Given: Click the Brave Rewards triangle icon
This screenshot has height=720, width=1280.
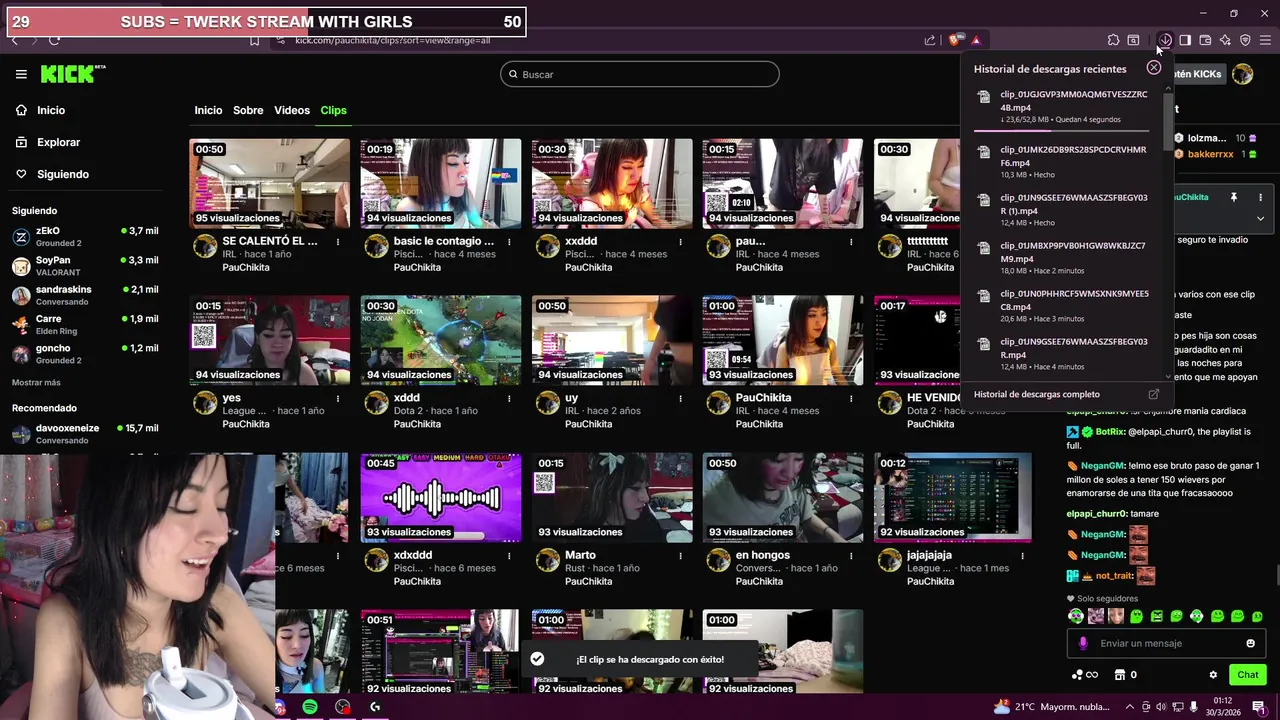Looking at the screenshot, I should (x=976, y=40).
